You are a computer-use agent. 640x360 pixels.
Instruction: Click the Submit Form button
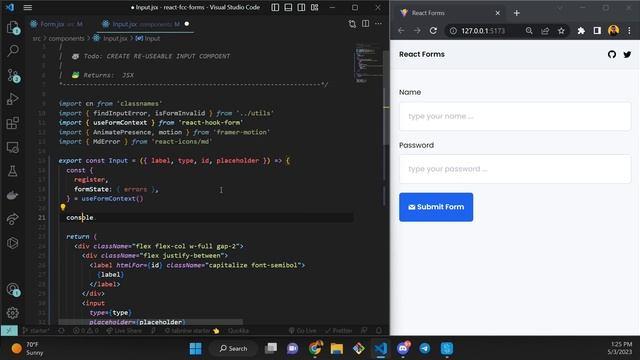pos(436,207)
